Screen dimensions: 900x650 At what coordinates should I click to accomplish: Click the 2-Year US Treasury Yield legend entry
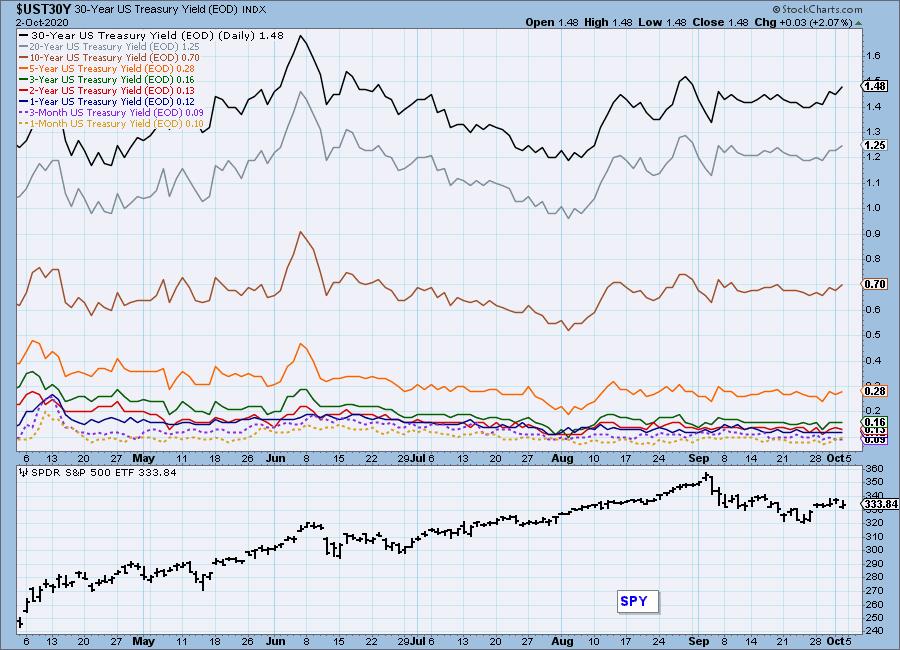107,90
